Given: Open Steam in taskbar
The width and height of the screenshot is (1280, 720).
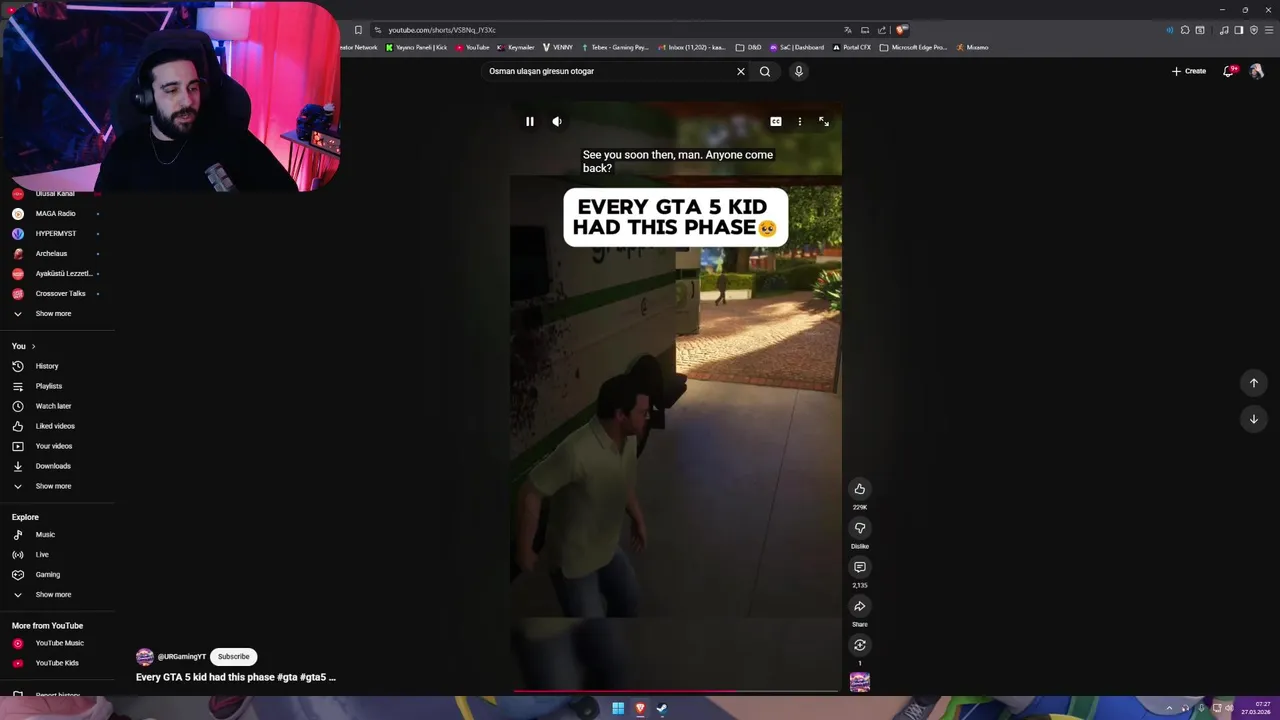Looking at the screenshot, I should click(x=662, y=709).
